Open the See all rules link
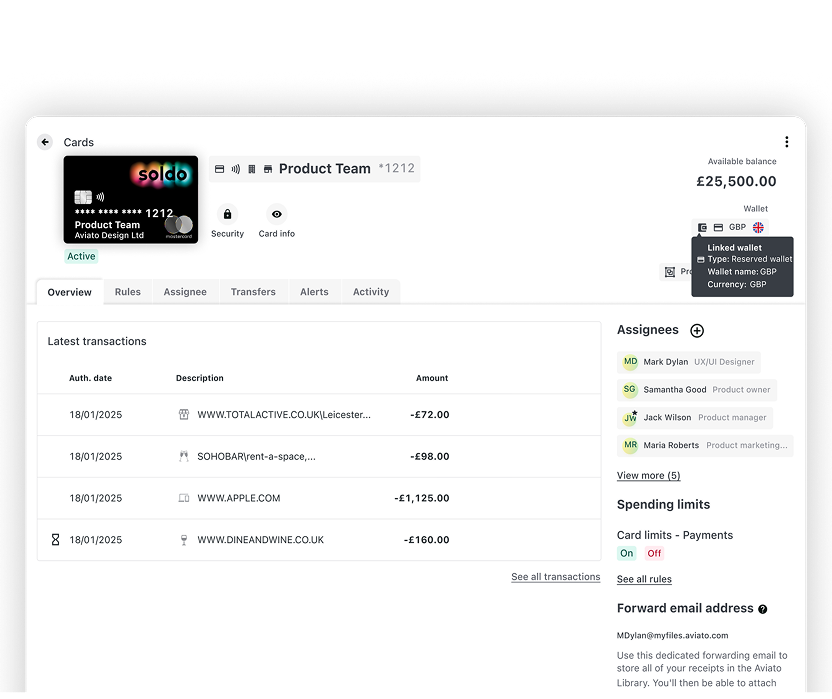 (644, 579)
